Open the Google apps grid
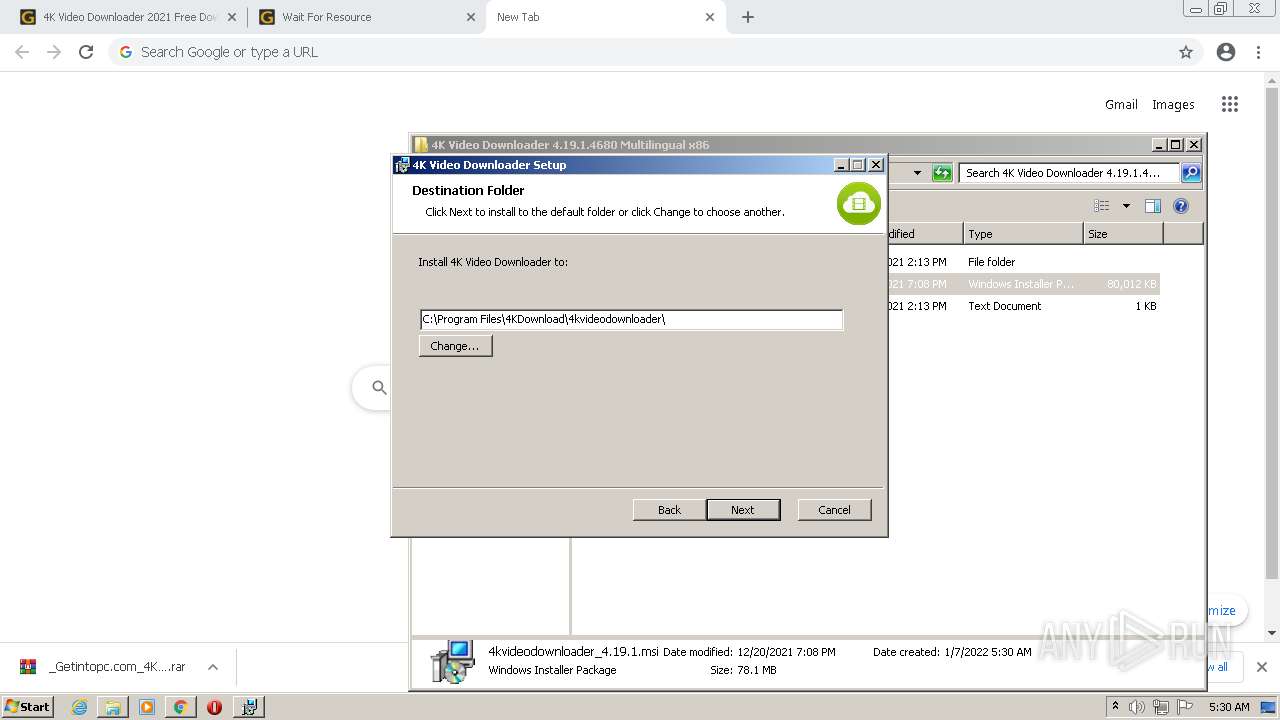The width and height of the screenshot is (1280, 720). [1230, 104]
